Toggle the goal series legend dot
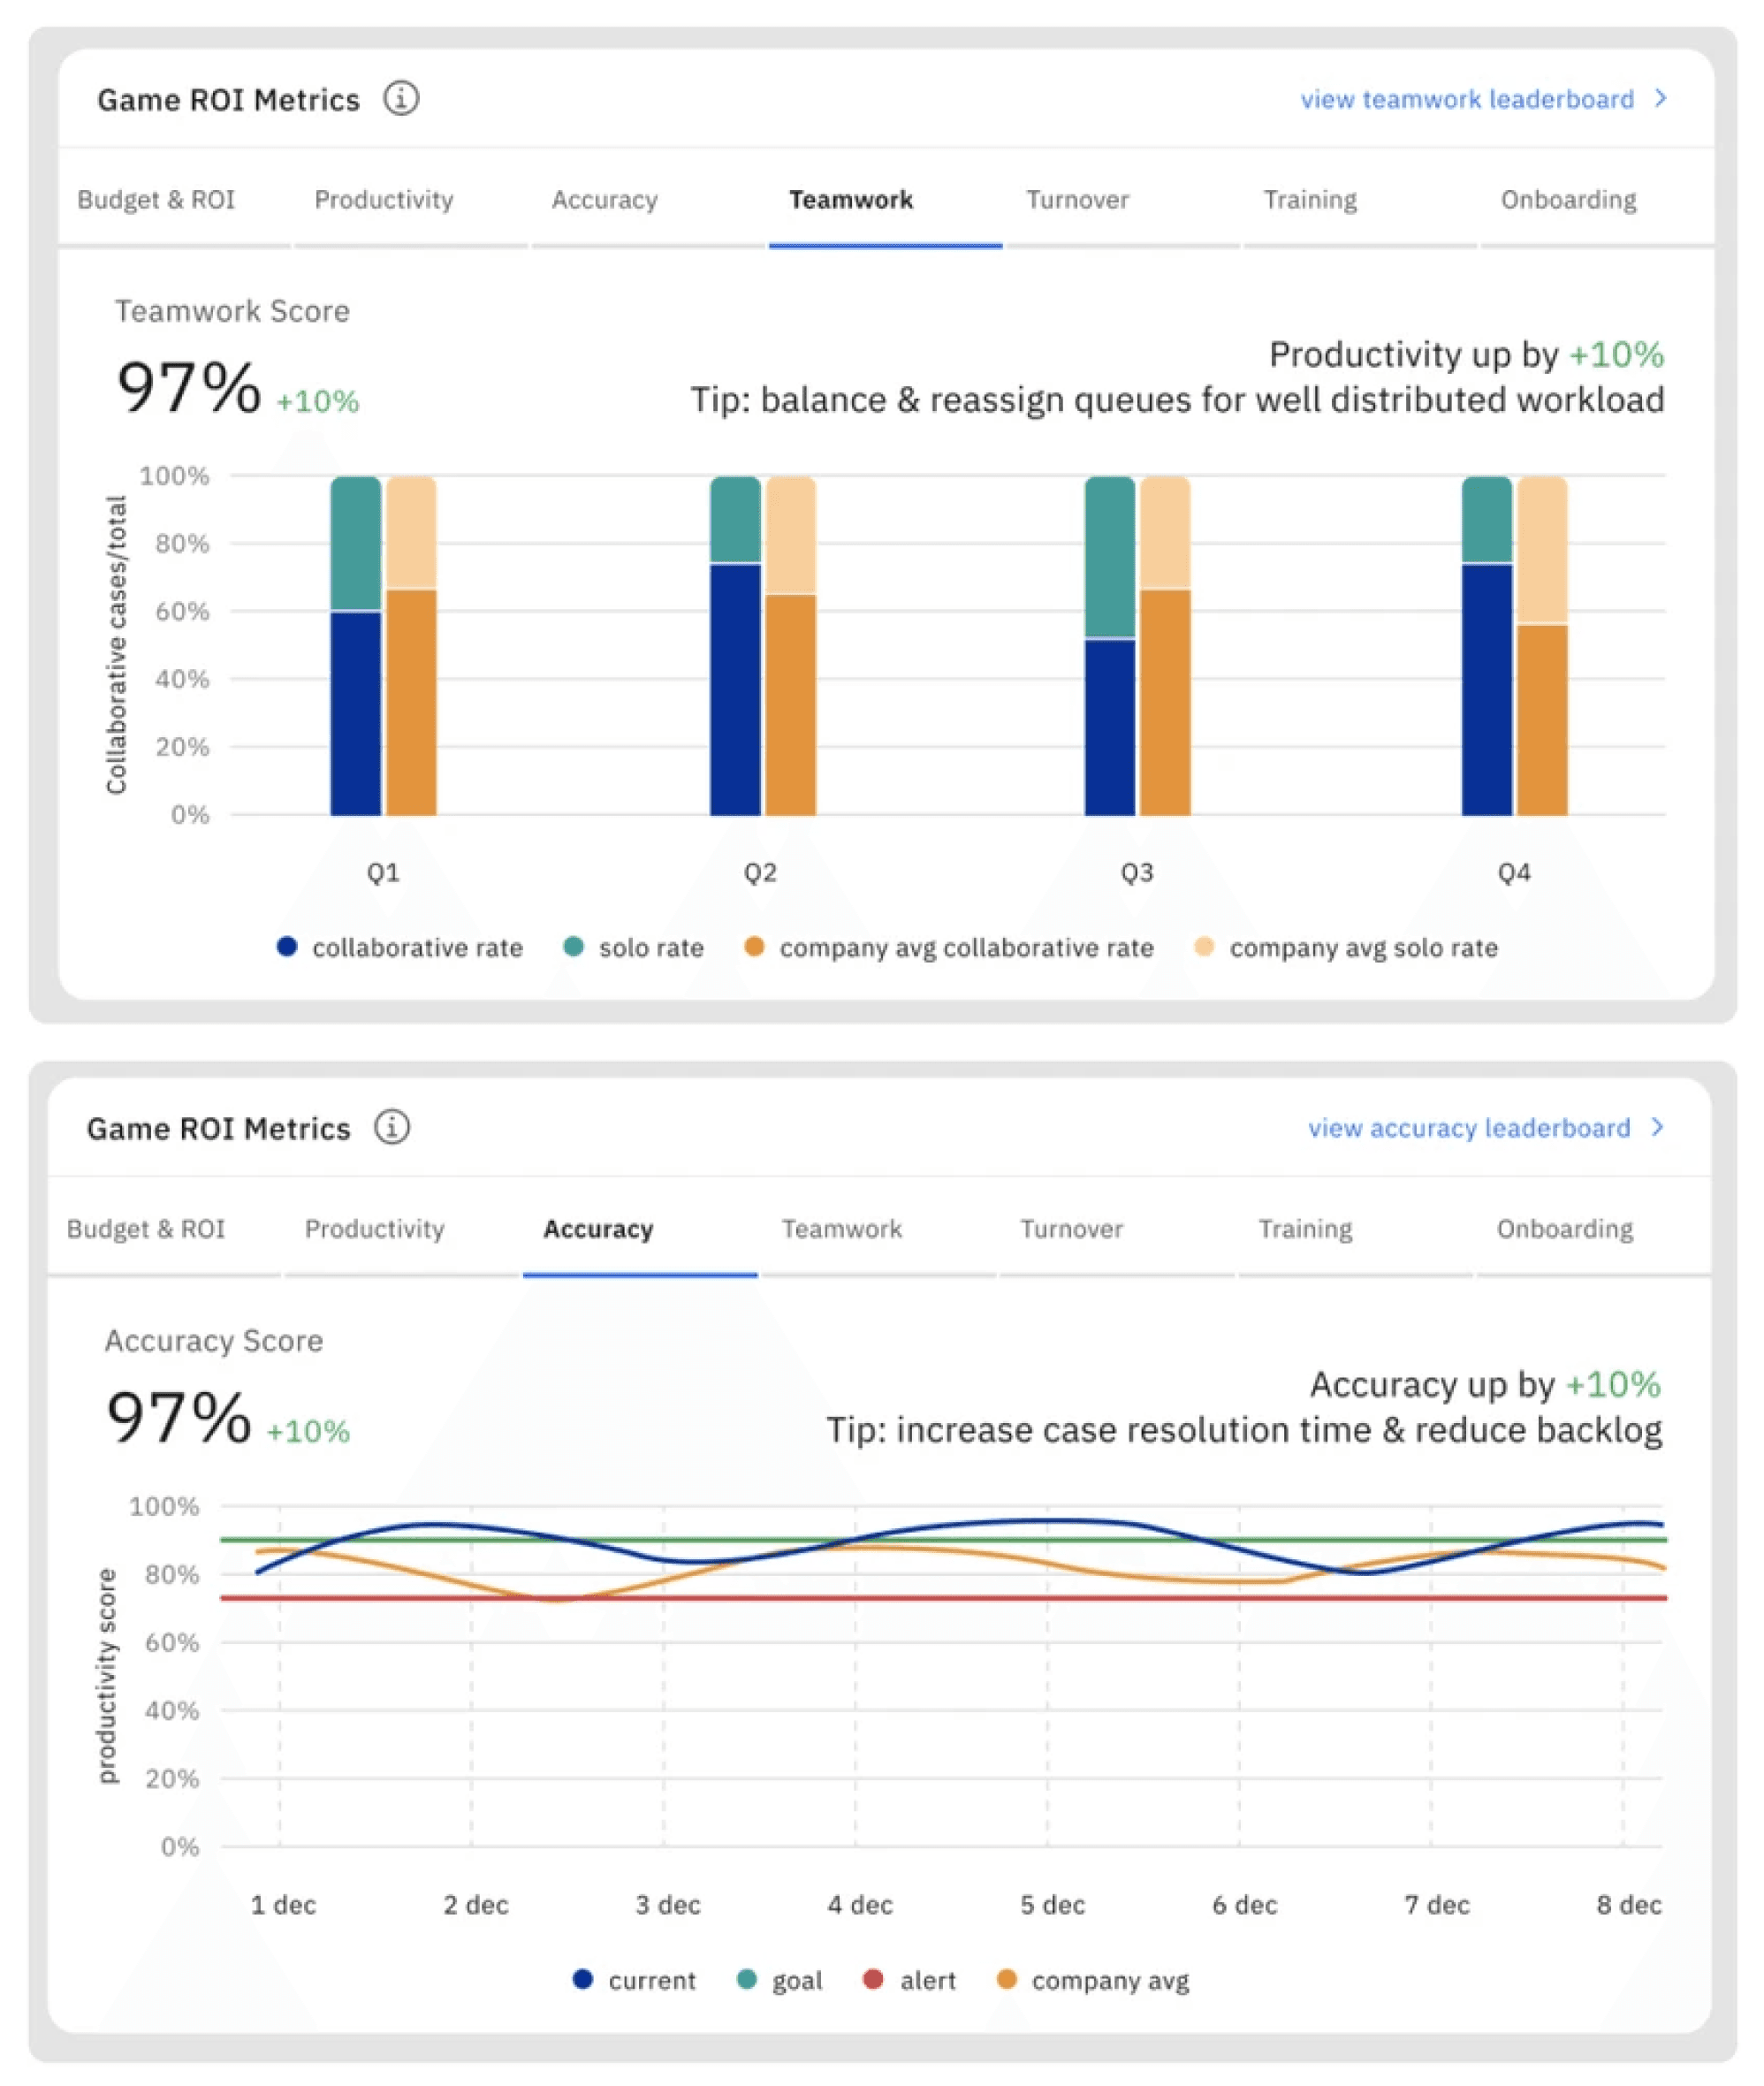1764x2086 pixels. point(746,1978)
